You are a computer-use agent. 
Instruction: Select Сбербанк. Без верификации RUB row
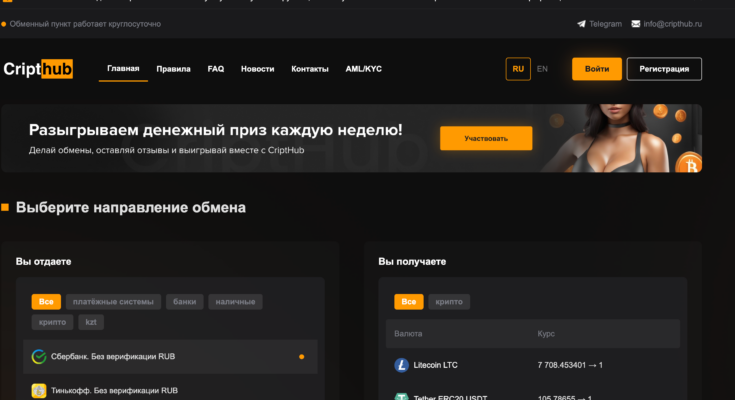(170, 357)
